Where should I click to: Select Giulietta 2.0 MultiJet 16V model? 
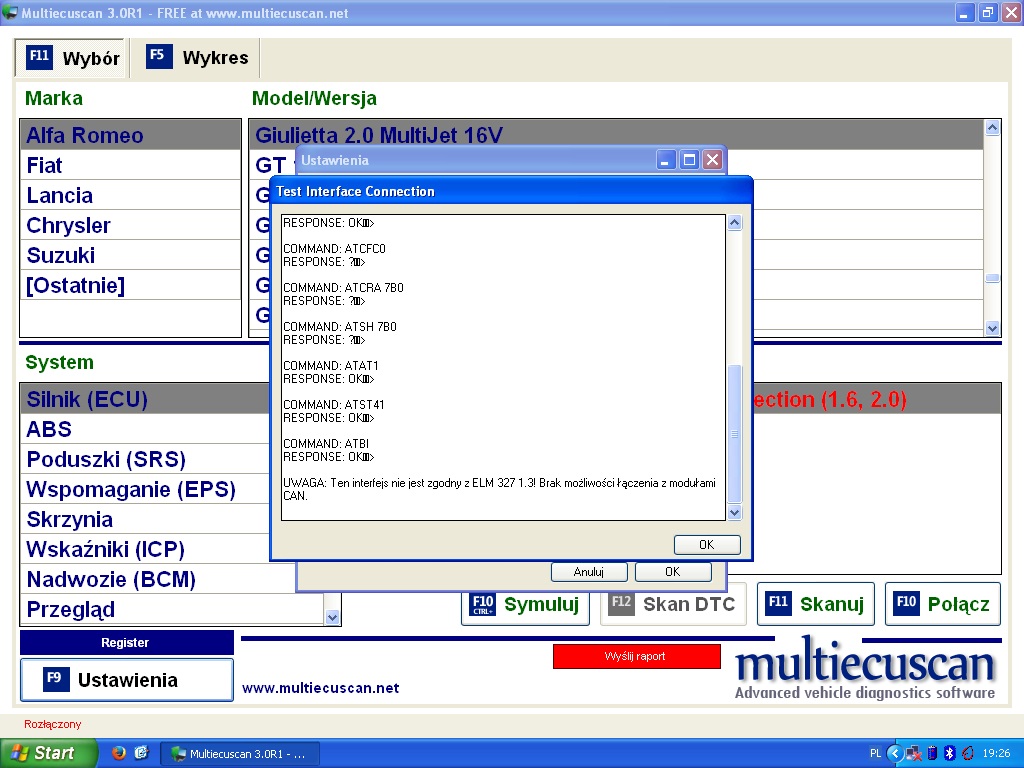tap(616, 135)
